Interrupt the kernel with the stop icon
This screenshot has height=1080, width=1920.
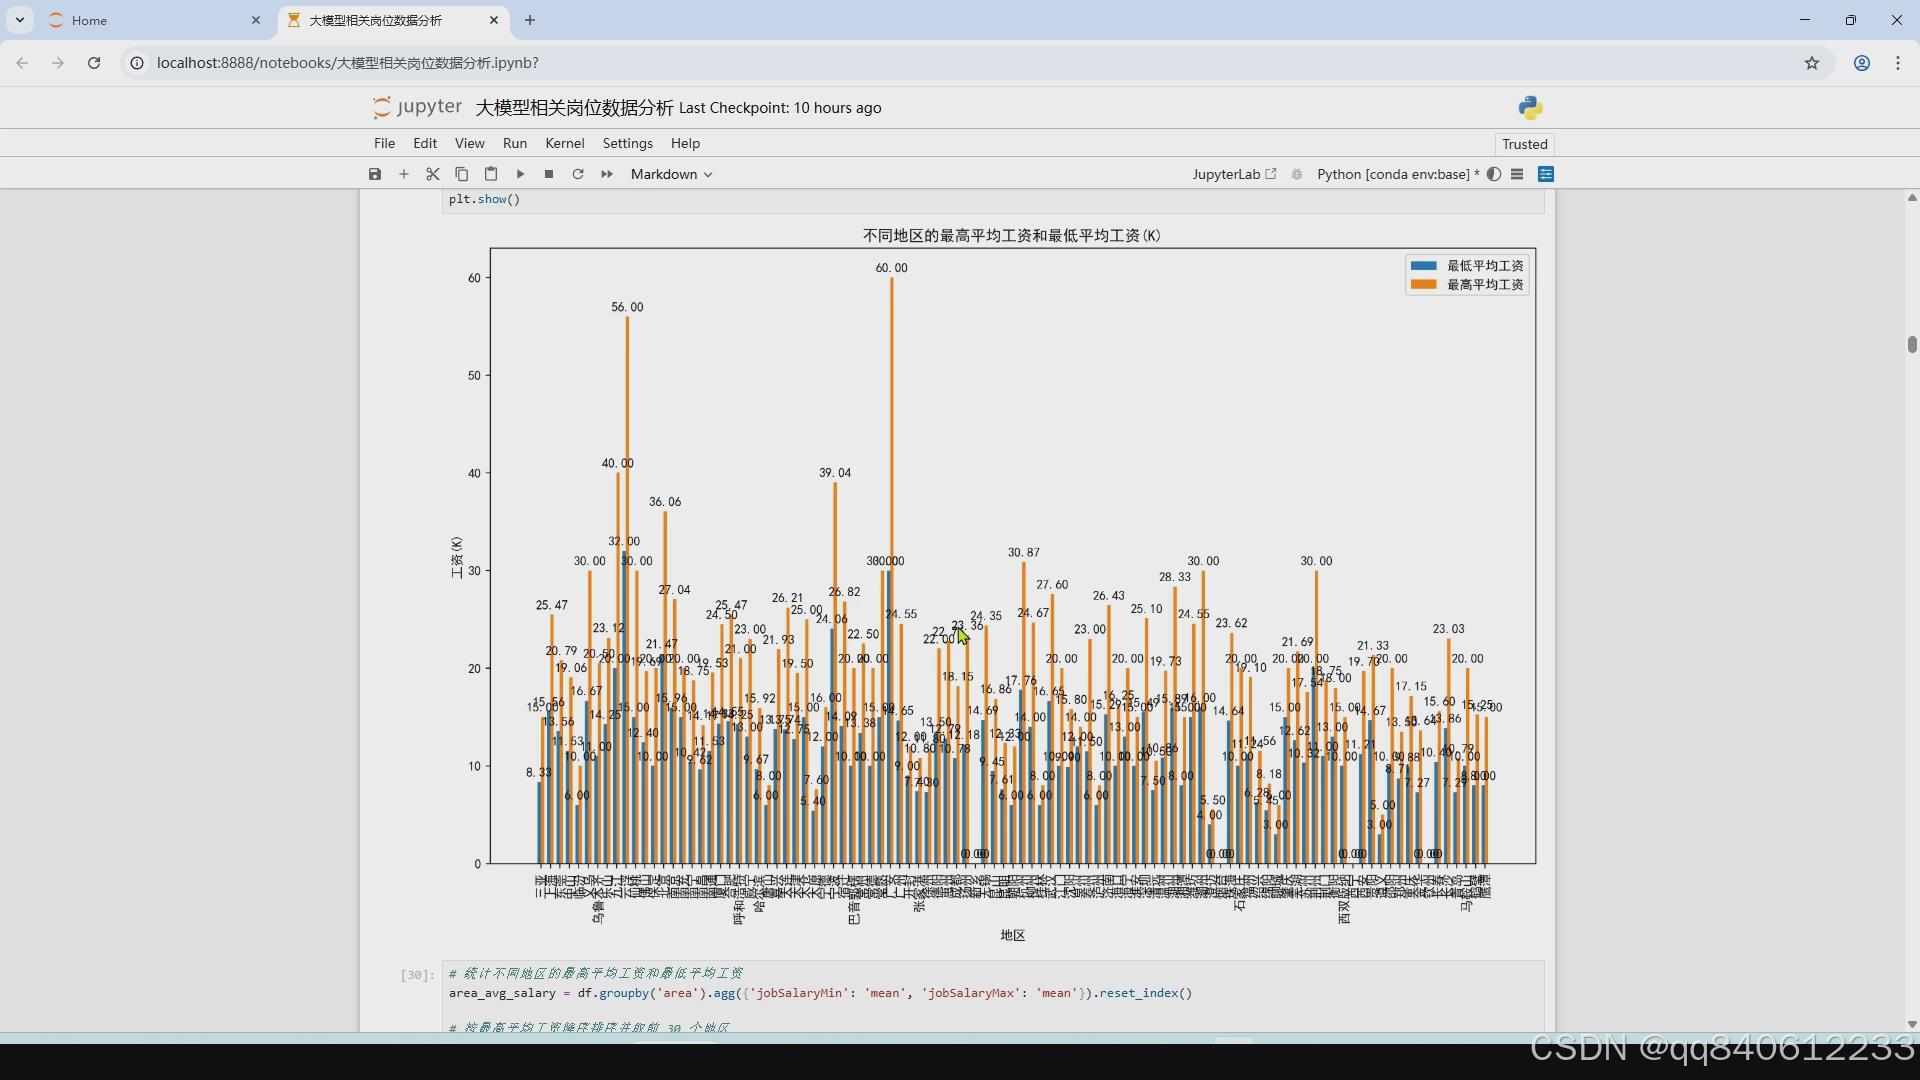pos(549,174)
